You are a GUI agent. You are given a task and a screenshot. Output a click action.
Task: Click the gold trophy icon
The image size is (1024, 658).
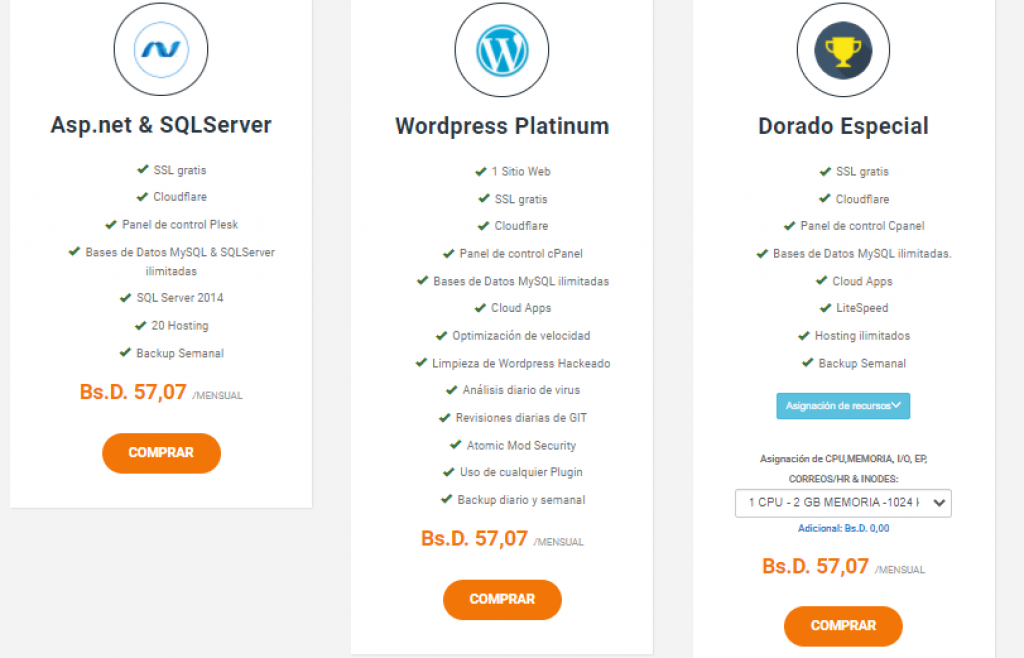(843, 50)
